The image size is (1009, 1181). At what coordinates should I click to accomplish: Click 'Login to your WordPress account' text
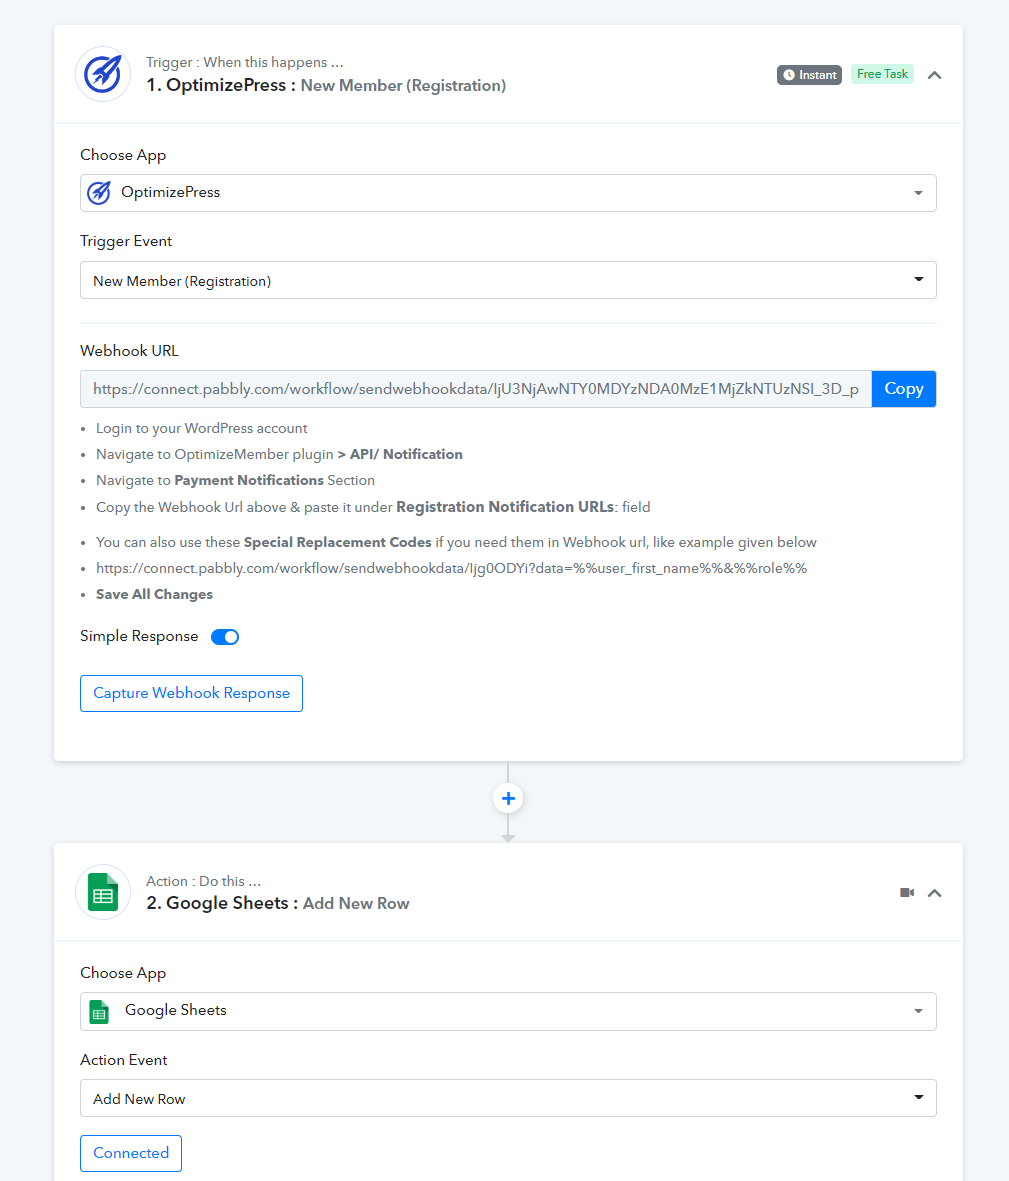202,428
